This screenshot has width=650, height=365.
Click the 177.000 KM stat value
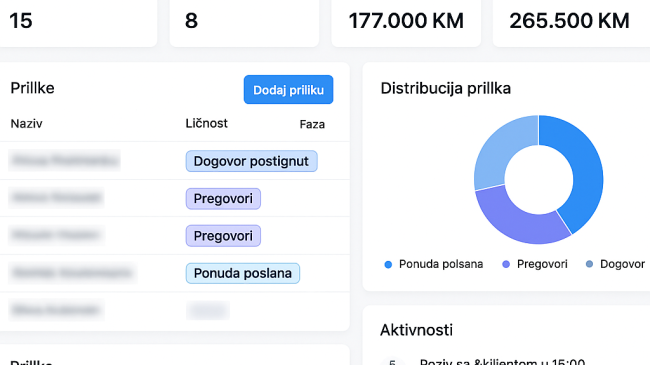pos(406,21)
